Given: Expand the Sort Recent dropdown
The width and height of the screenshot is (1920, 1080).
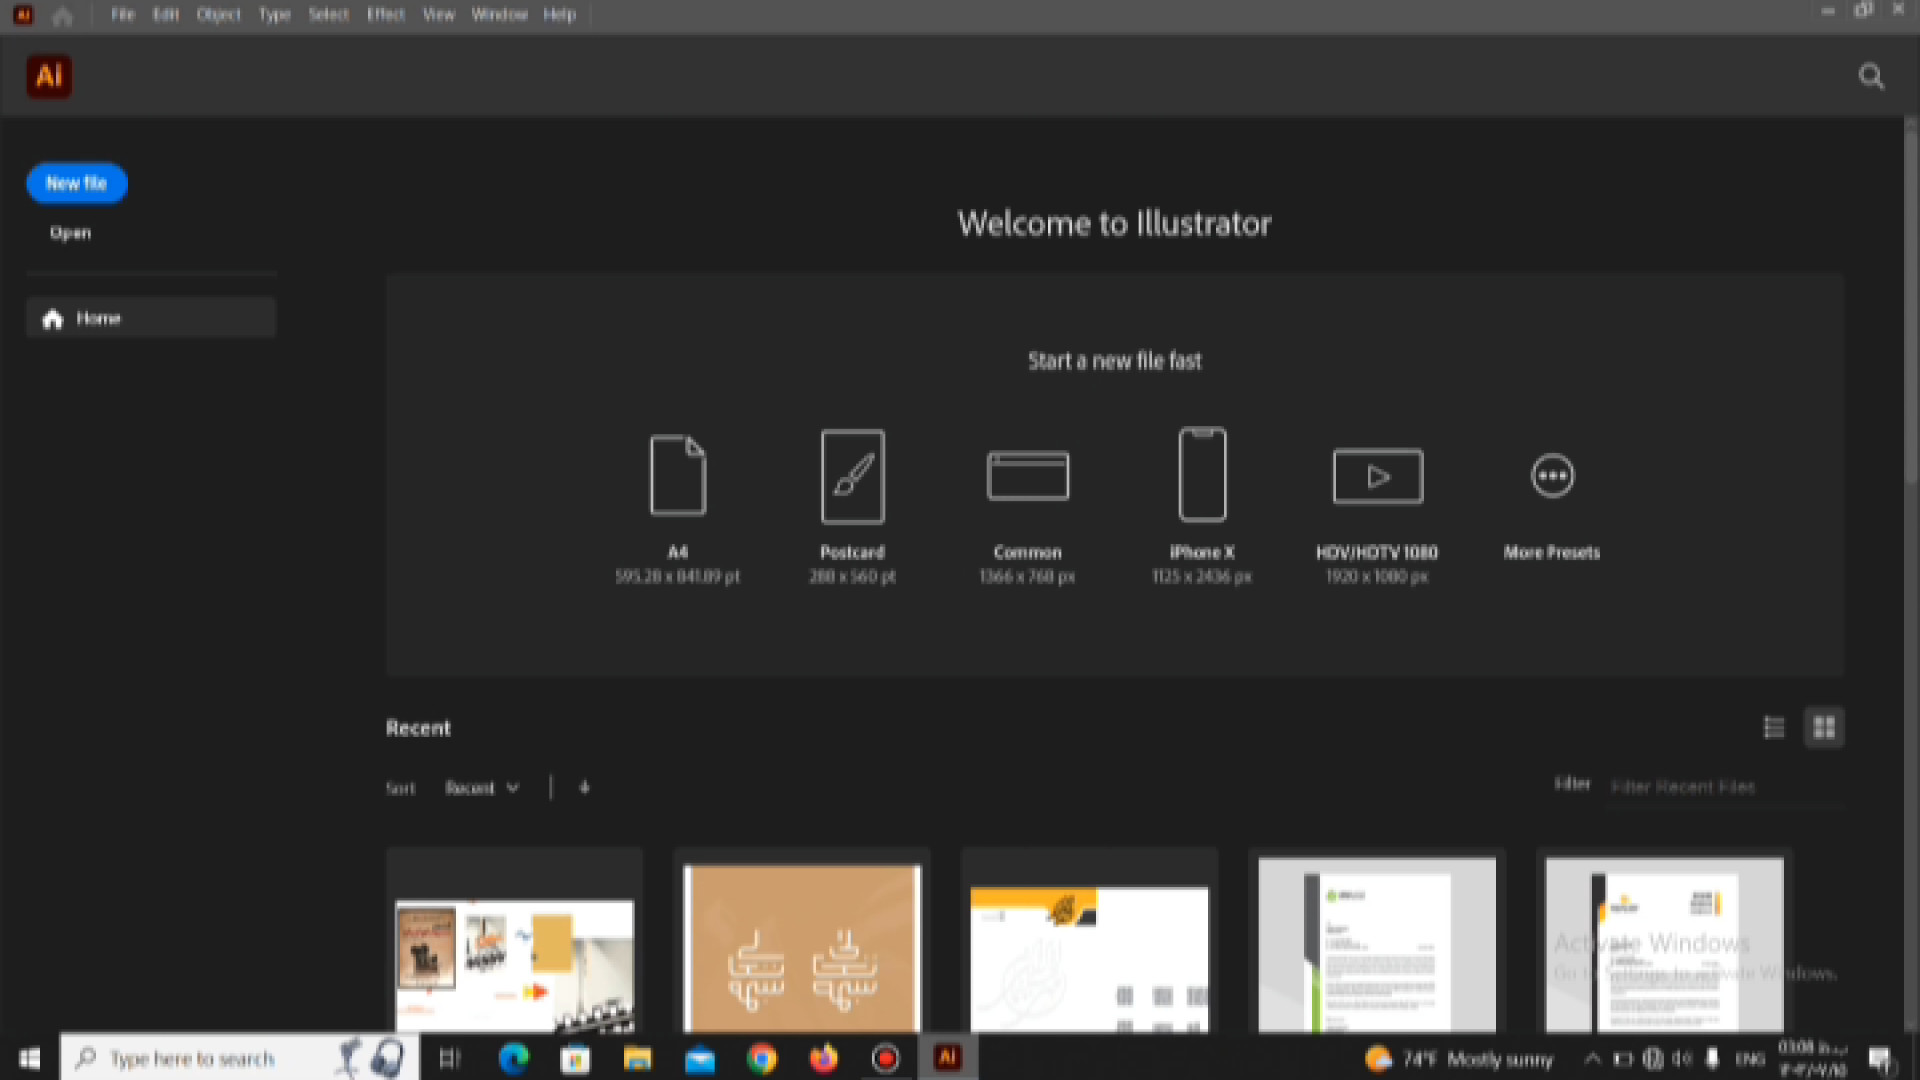Looking at the screenshot, I should click(482, 788).
